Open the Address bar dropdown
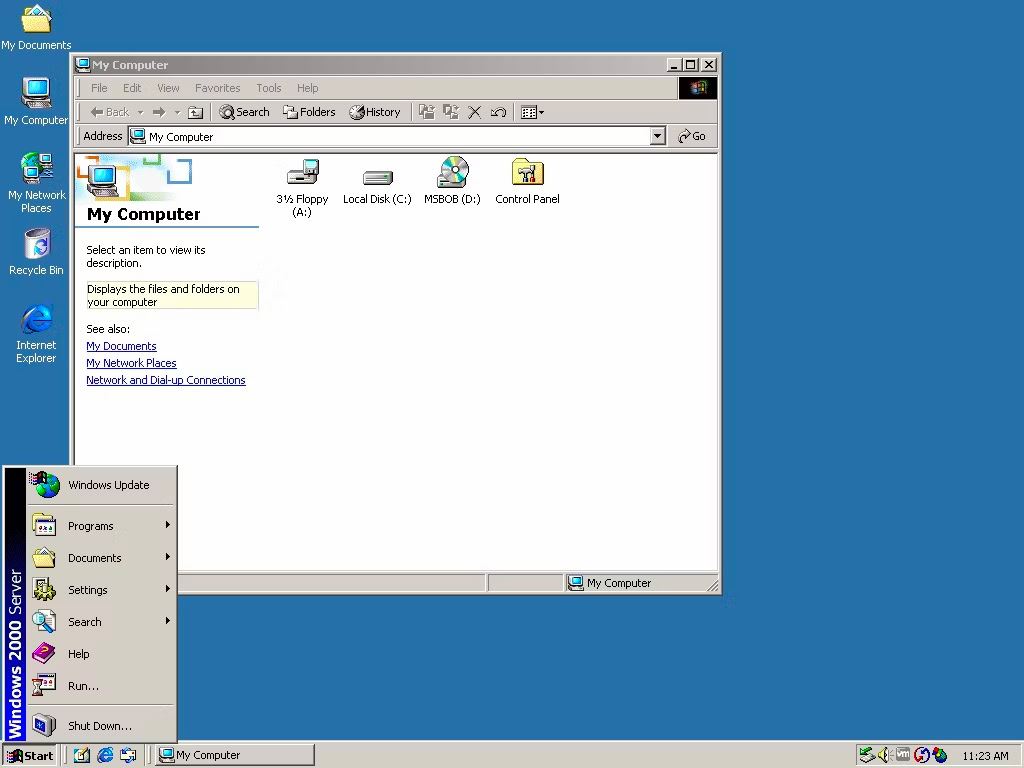Image resolution: width=1024 pixels, height=768 pixels. click(657, 136)
